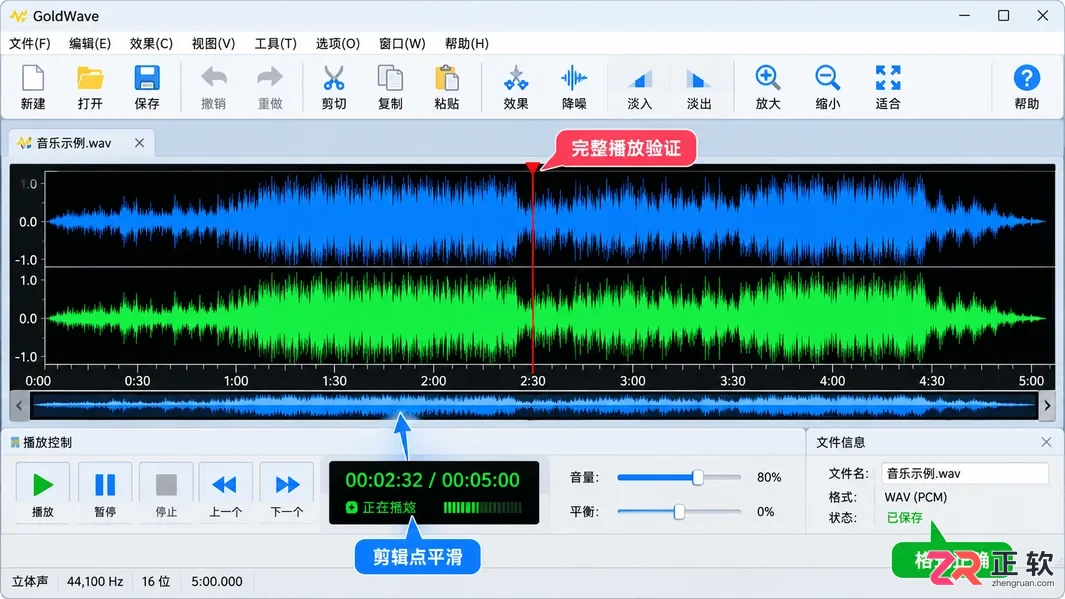Click the waveform overview scrollbar strip

(533, 406)
